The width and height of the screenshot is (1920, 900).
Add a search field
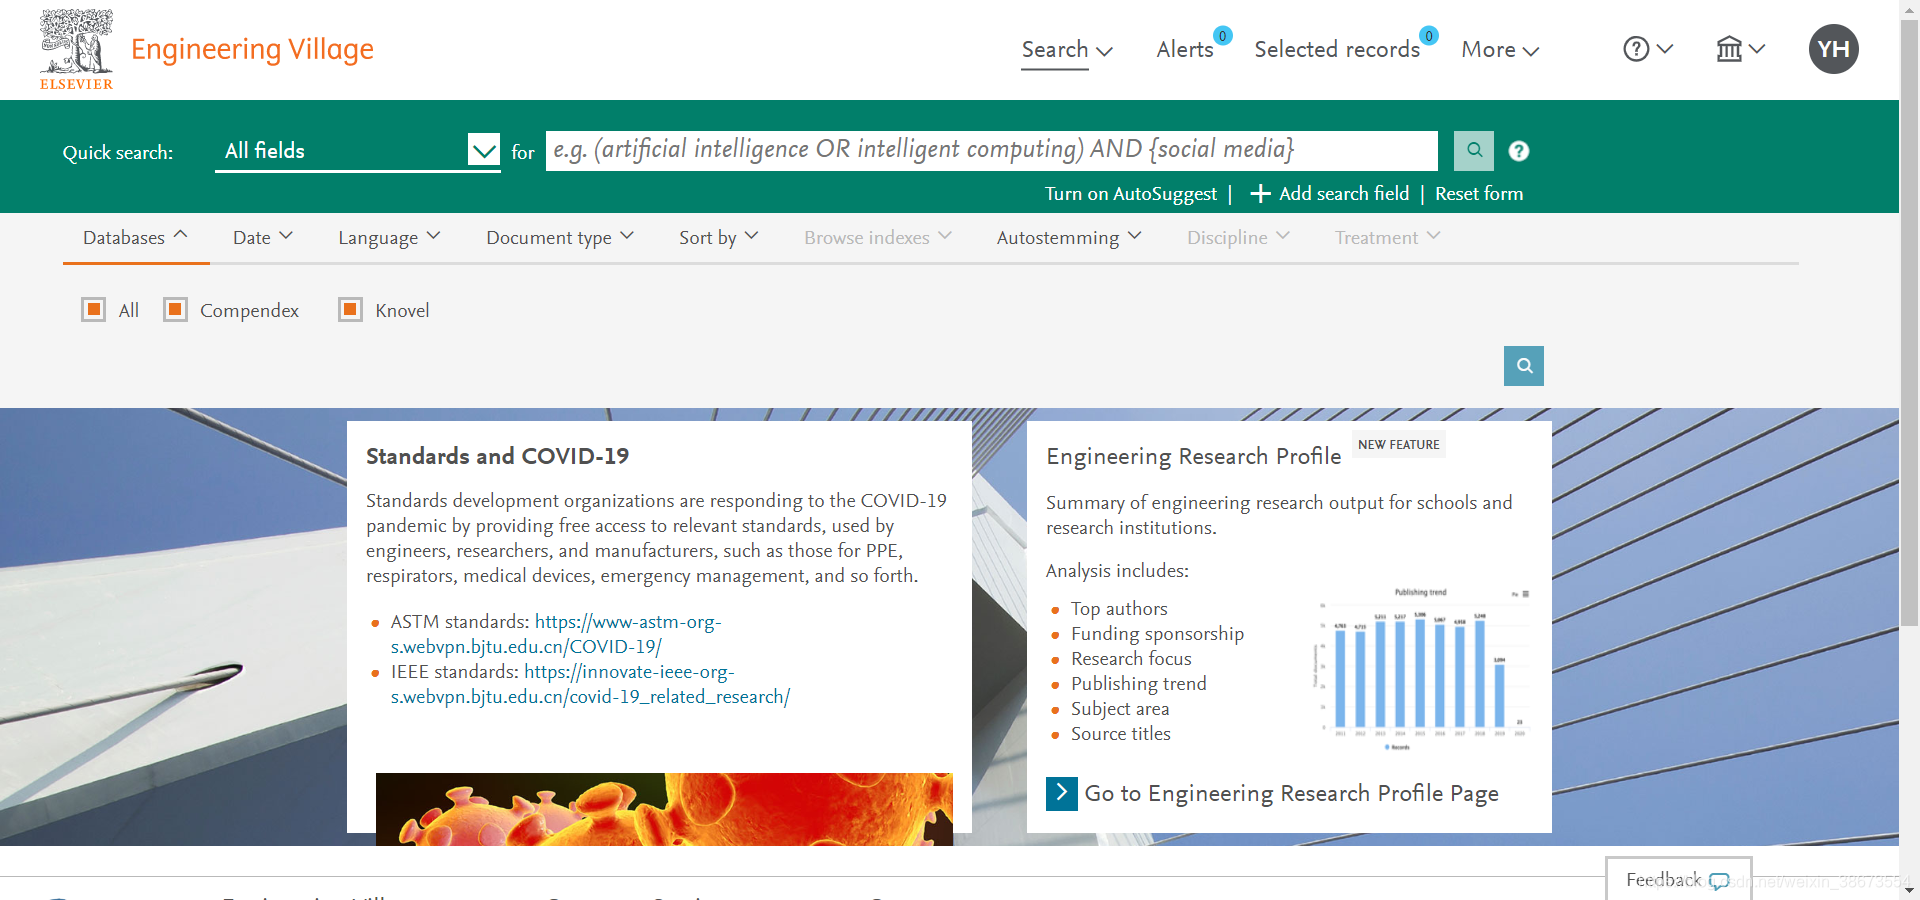[1330, 194]
